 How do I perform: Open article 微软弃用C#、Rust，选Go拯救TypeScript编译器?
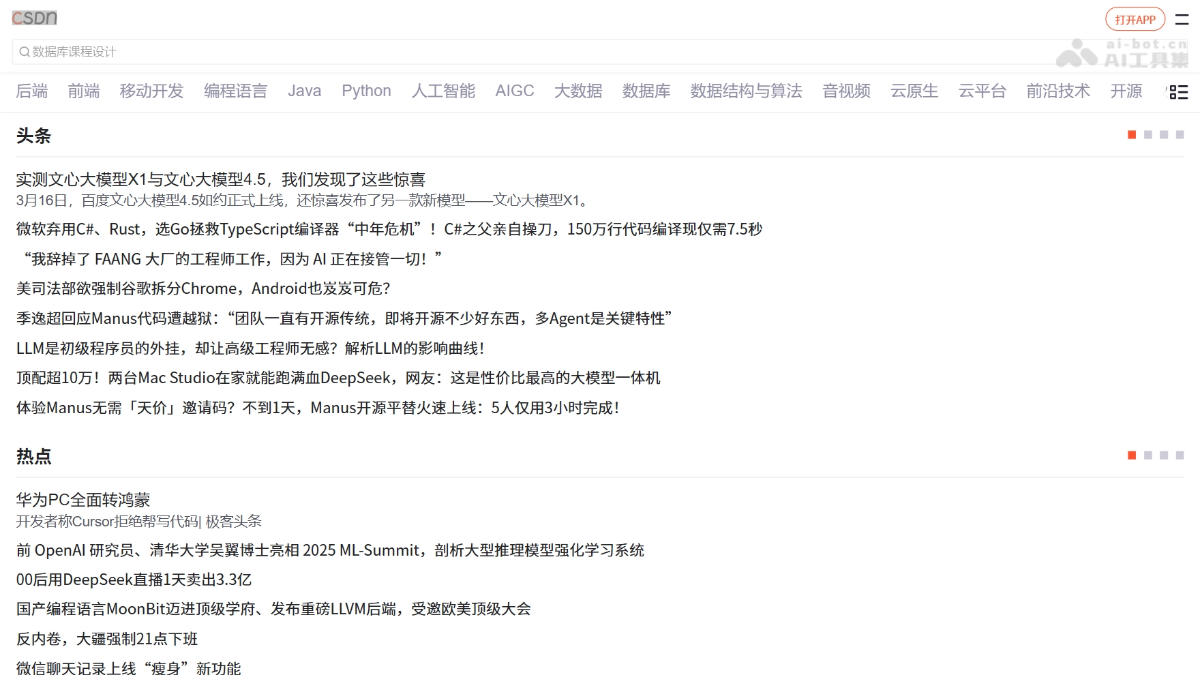click(389, 229)
